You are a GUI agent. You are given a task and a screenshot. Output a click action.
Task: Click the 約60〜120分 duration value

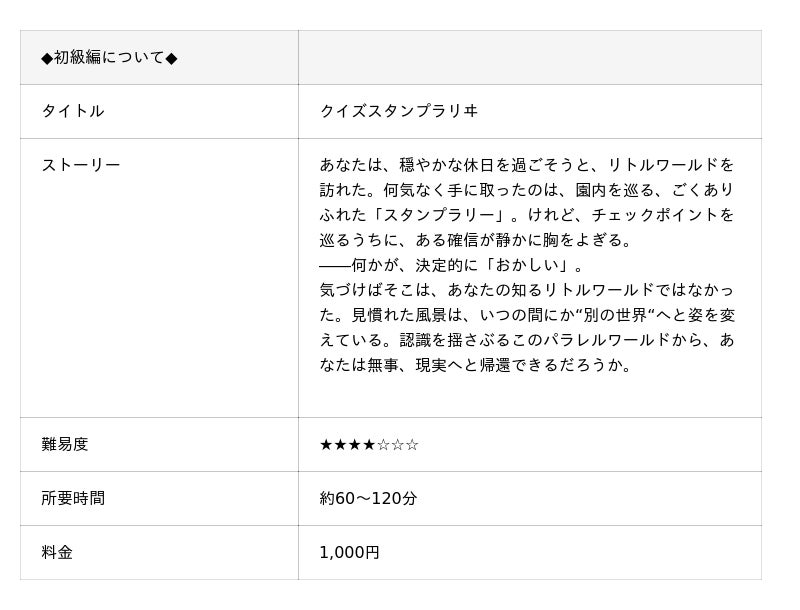(x=368, y=498)
